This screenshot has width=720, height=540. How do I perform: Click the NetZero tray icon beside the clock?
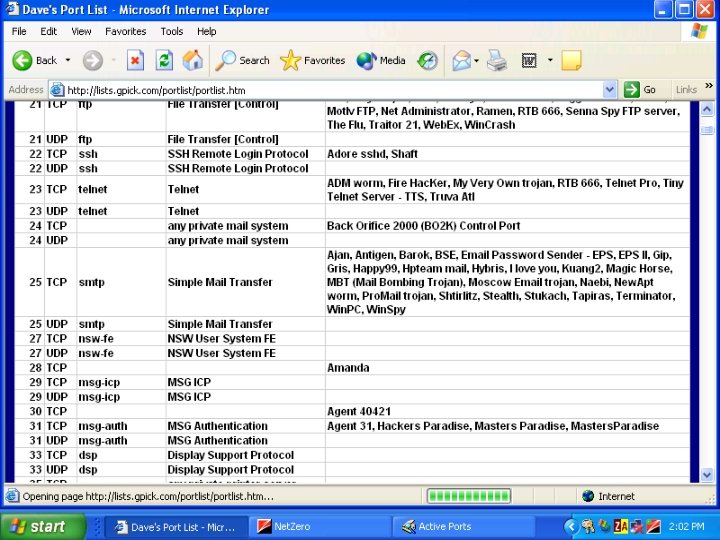[x=653, y=526]
